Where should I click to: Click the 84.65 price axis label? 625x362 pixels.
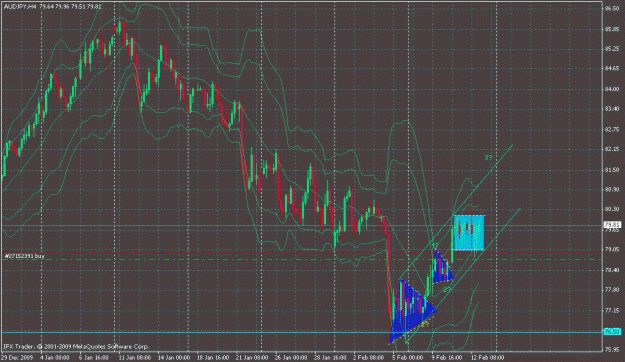[612, 69]
